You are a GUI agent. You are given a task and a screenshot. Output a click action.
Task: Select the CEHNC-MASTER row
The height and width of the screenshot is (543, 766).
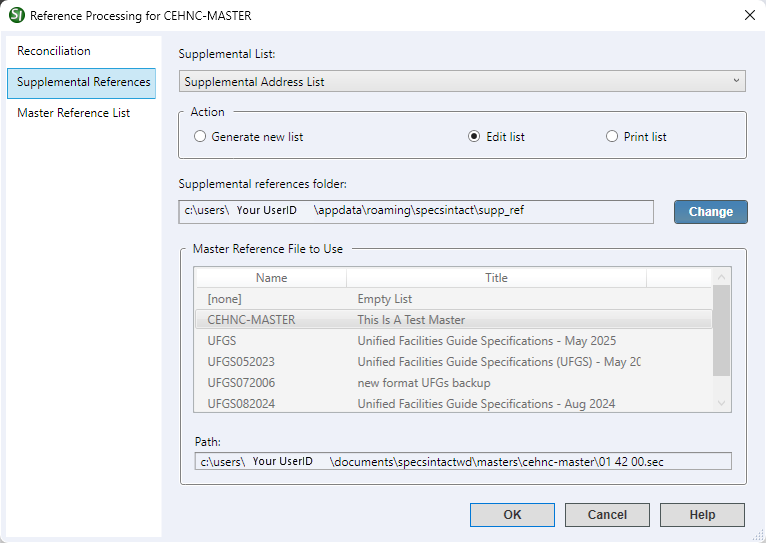(453, 320)
